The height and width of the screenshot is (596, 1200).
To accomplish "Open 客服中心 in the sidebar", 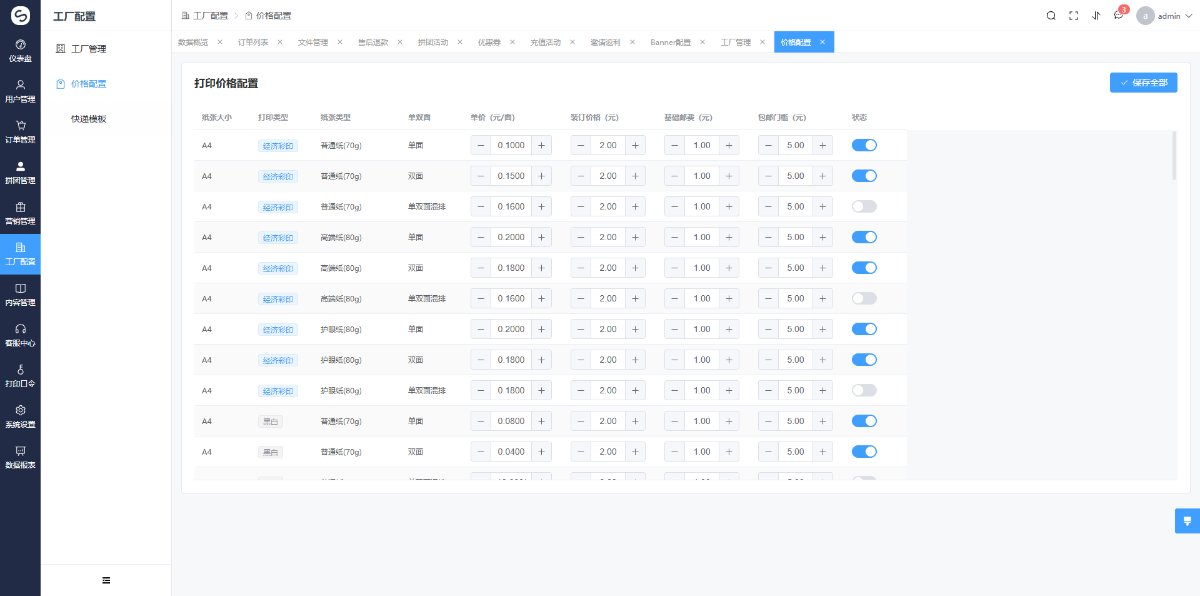I will pos(20,335).
